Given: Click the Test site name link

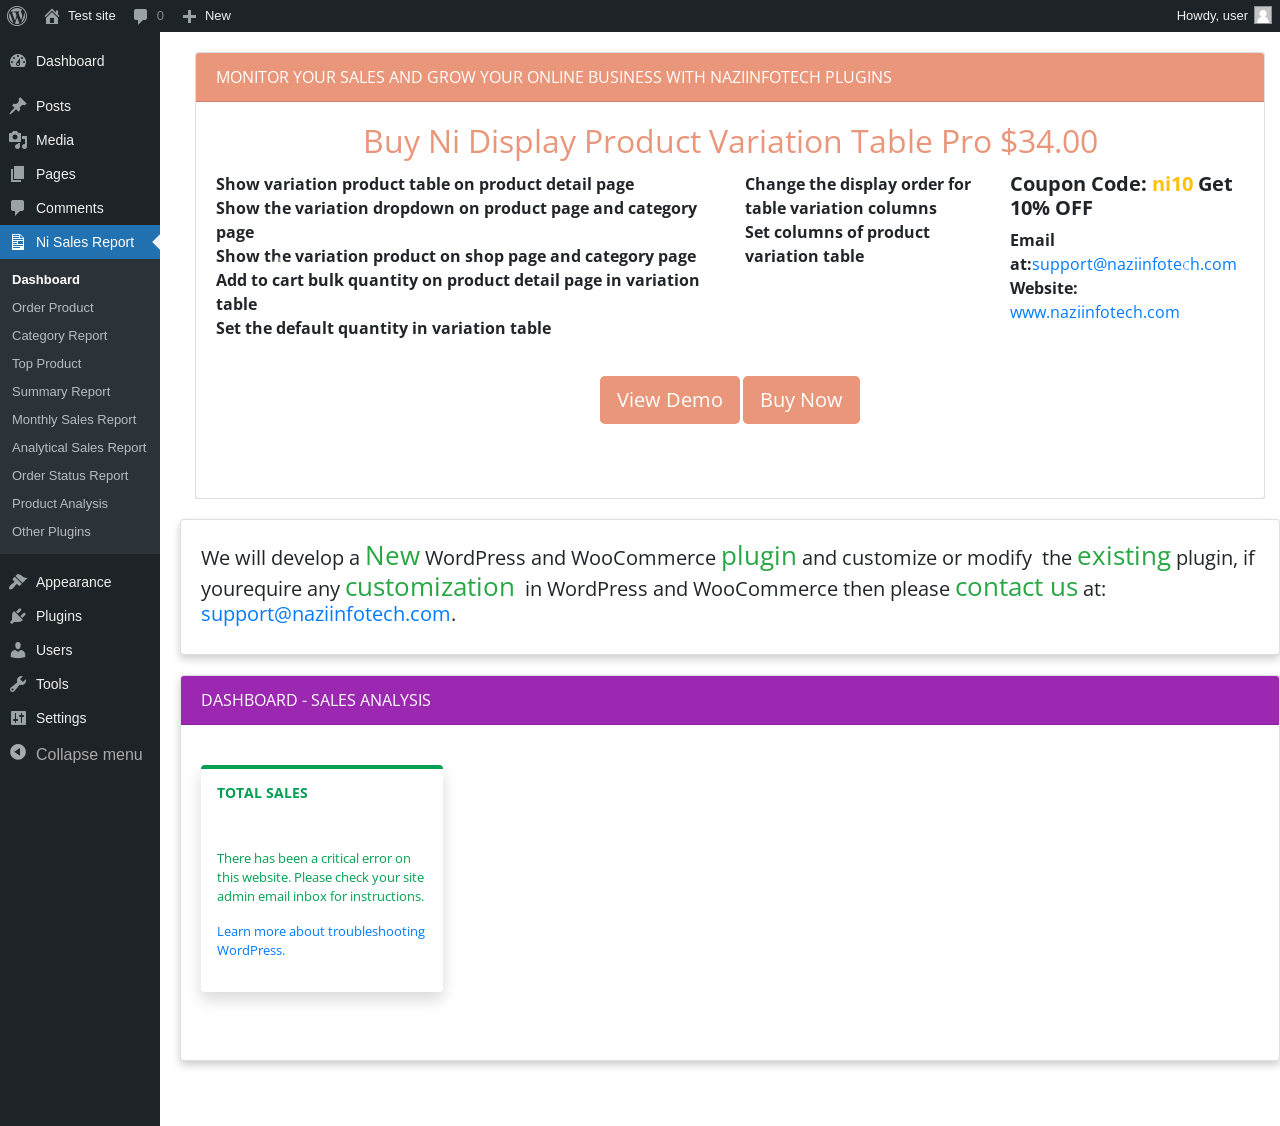Looking at the screenshot, I should coord(92,16).
